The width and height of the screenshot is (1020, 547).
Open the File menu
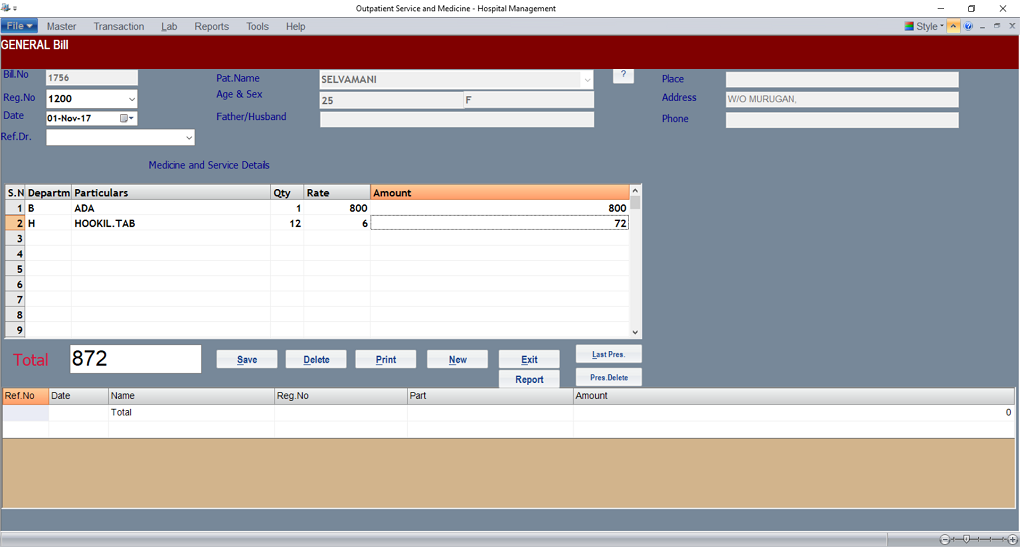pos(19,26)
